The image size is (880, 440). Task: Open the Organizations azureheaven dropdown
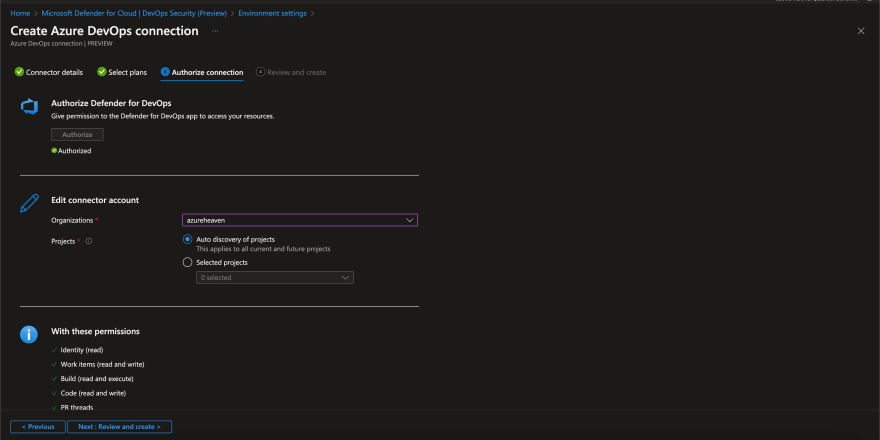(x=300, y=221)
